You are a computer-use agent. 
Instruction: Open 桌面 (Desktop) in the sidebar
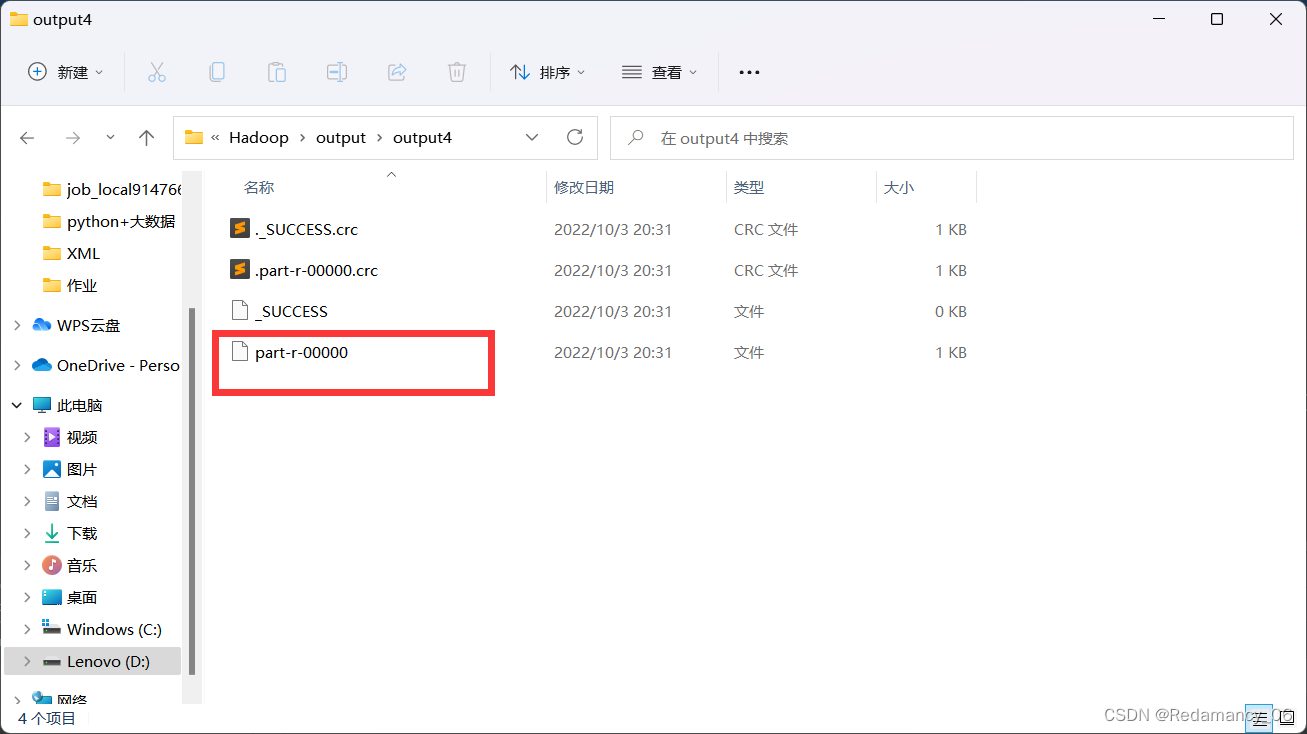70,597
